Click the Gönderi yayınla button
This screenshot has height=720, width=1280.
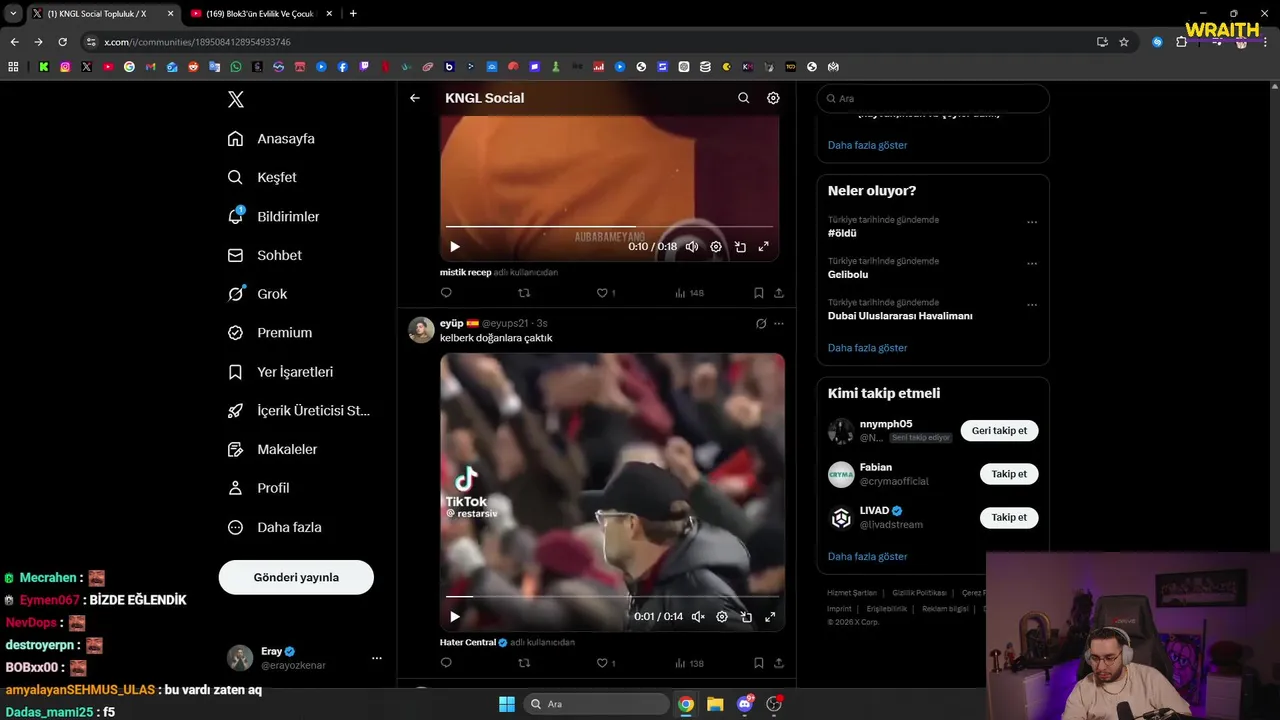[x=296, y=577]
